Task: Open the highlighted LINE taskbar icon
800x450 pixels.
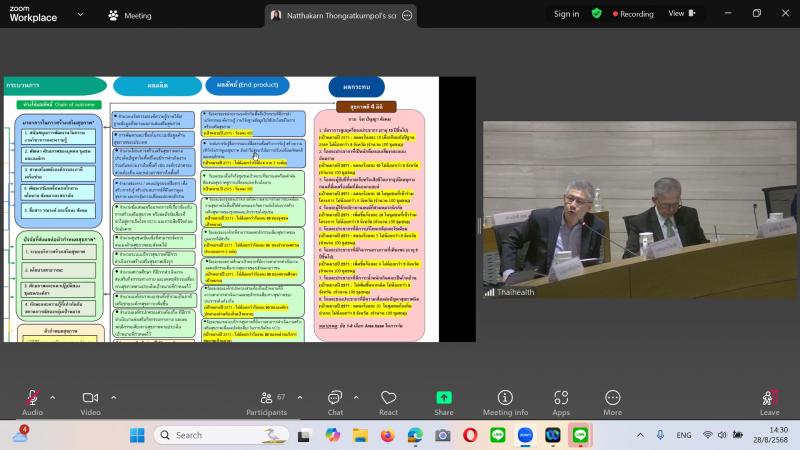Action: pyautogui.click(x=581, y=435)
